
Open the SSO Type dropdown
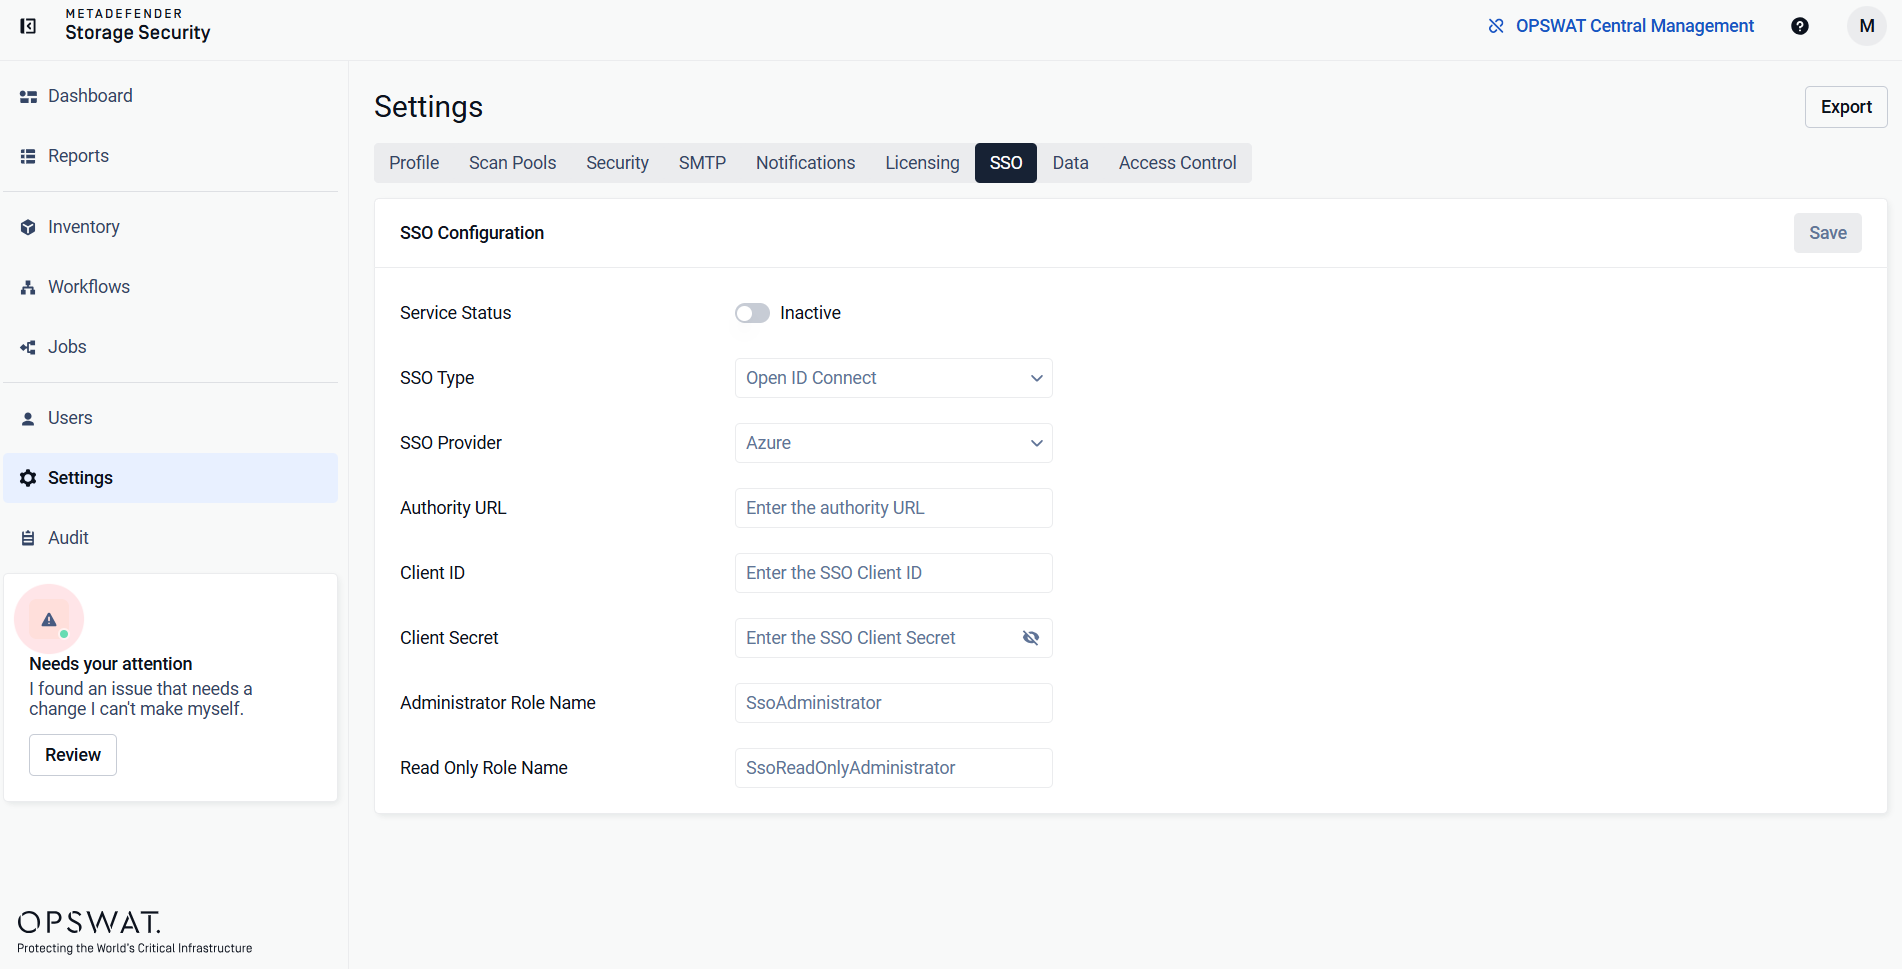[x=894, y=378]
